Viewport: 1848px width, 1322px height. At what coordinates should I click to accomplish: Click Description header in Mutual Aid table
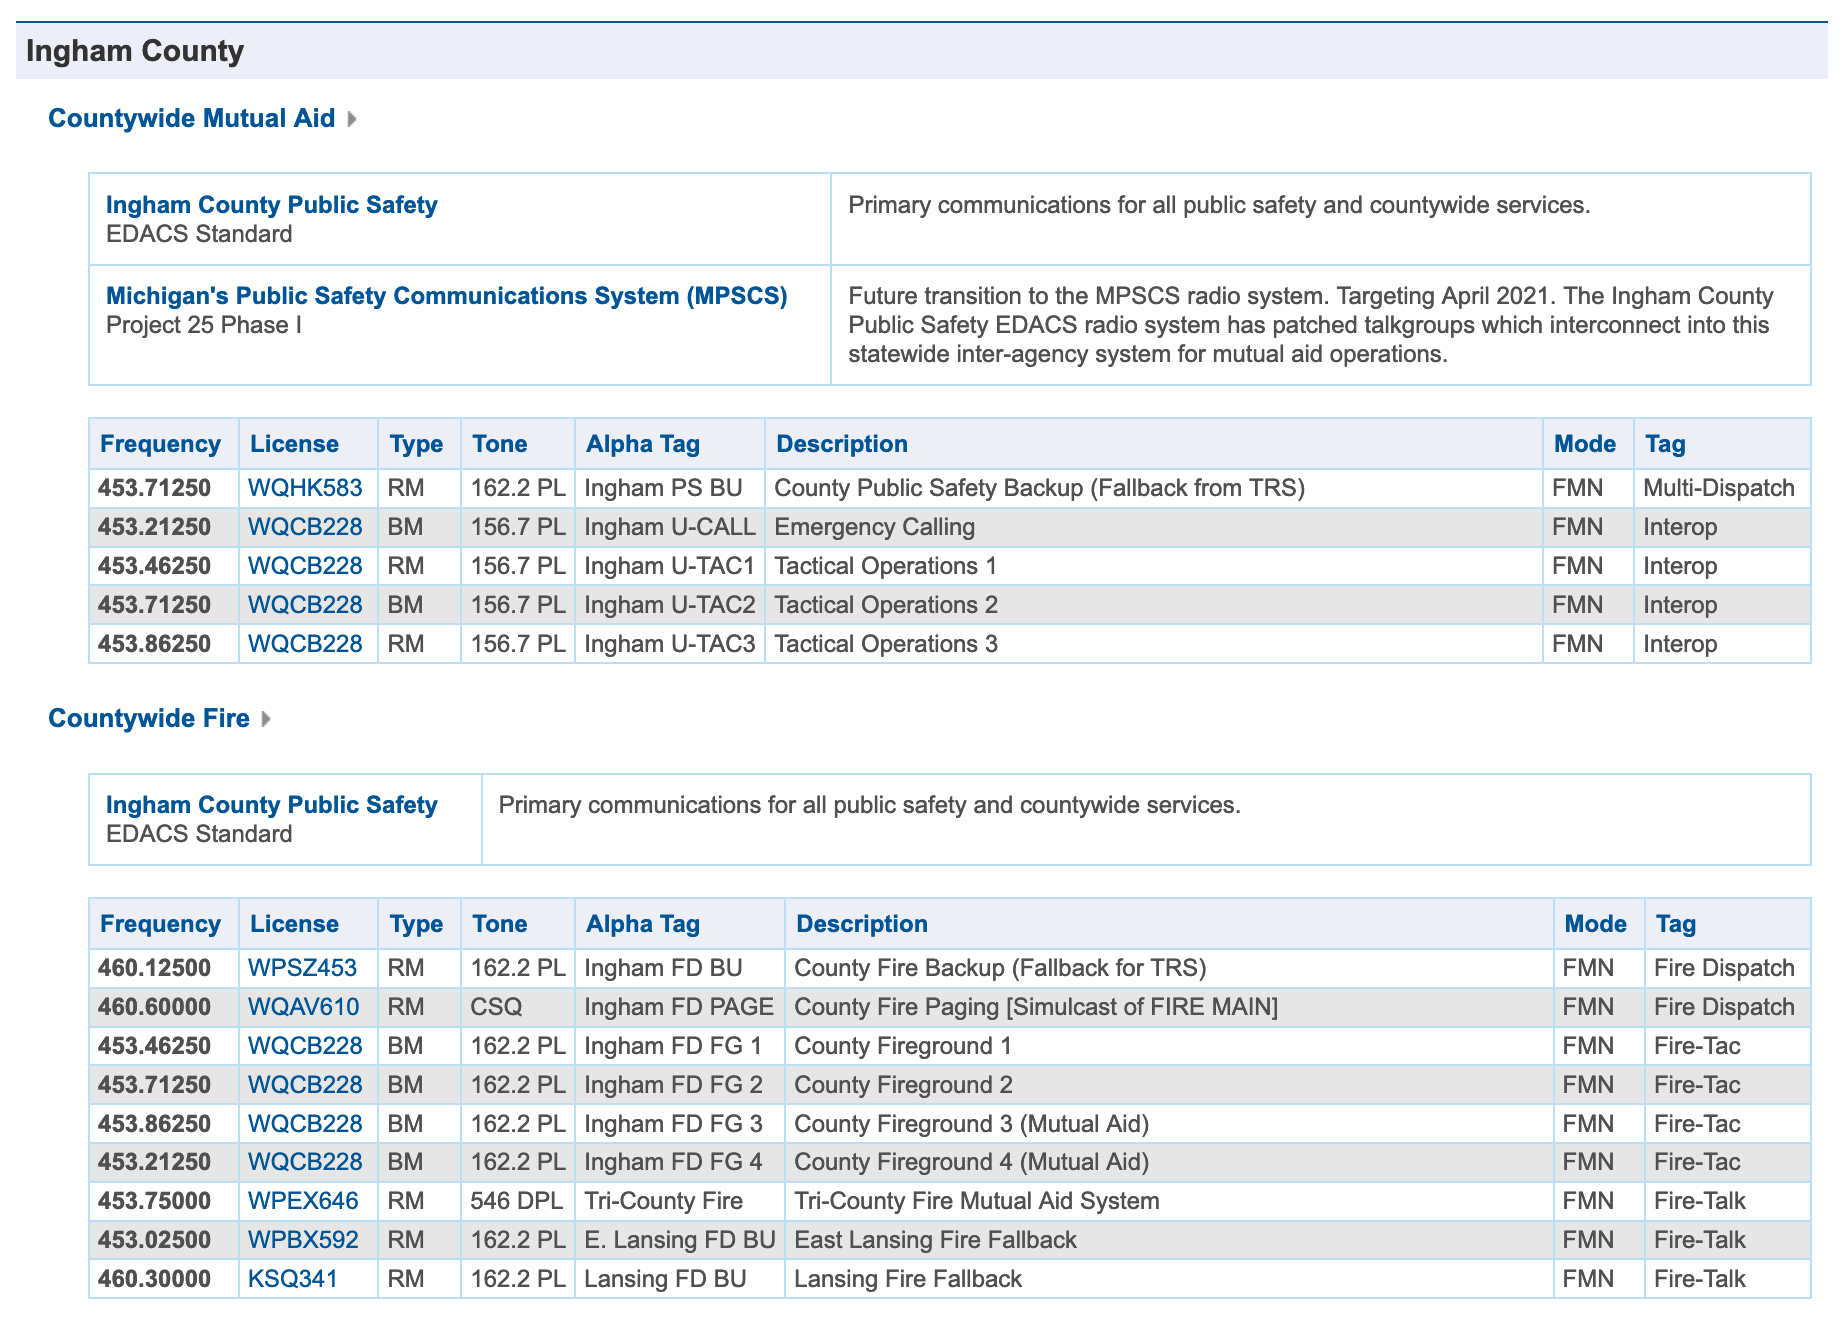click(841, 444)
